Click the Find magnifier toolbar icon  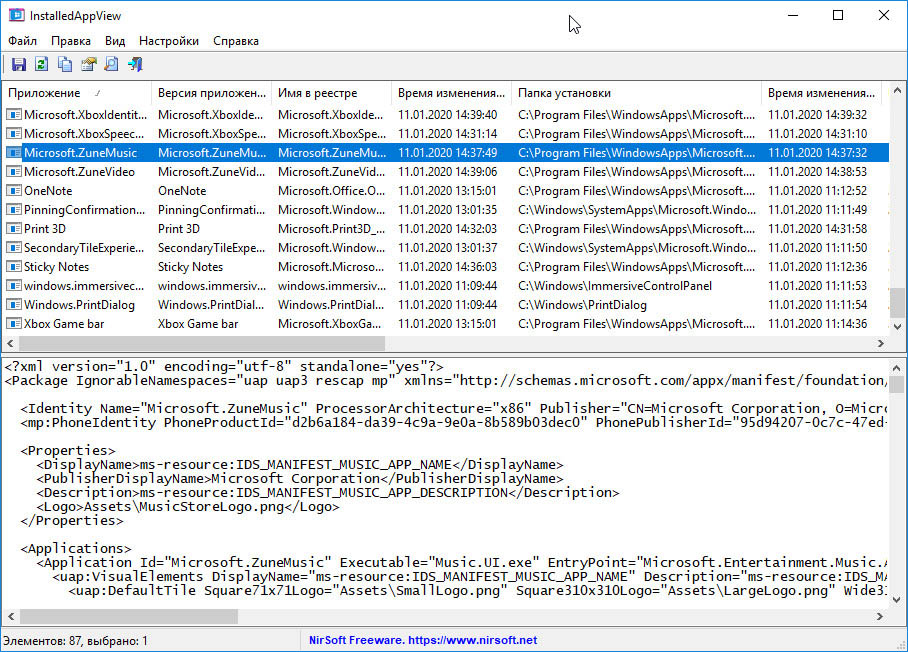click(111, 64)
